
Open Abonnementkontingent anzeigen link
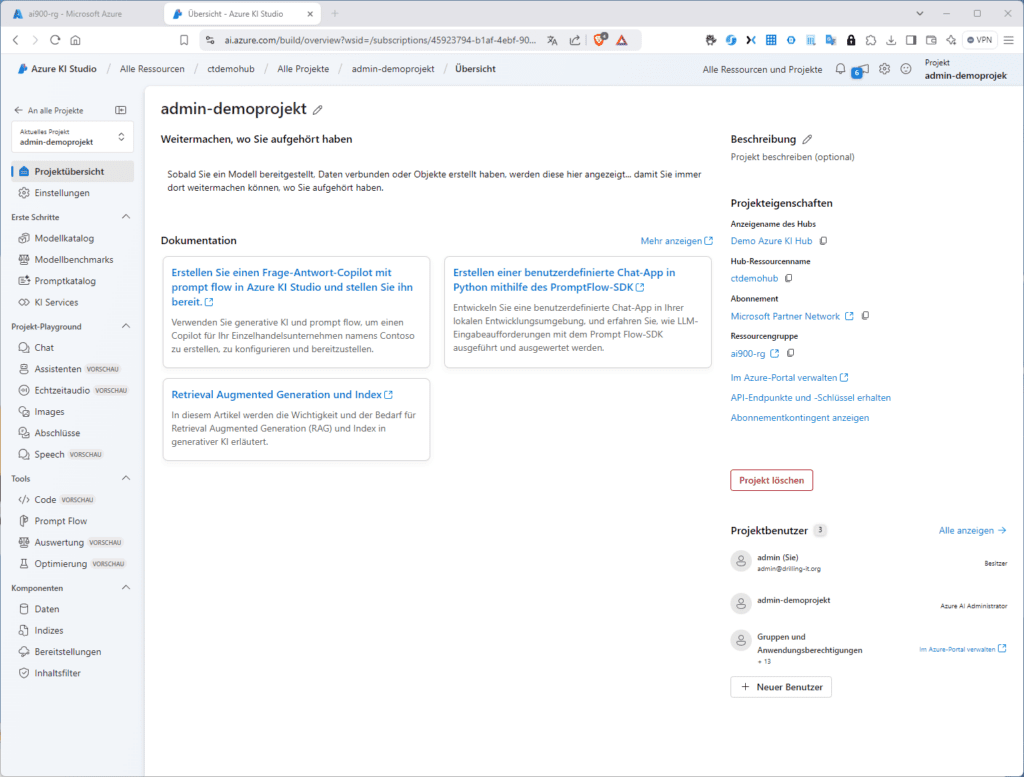click(x=799, y=418)
